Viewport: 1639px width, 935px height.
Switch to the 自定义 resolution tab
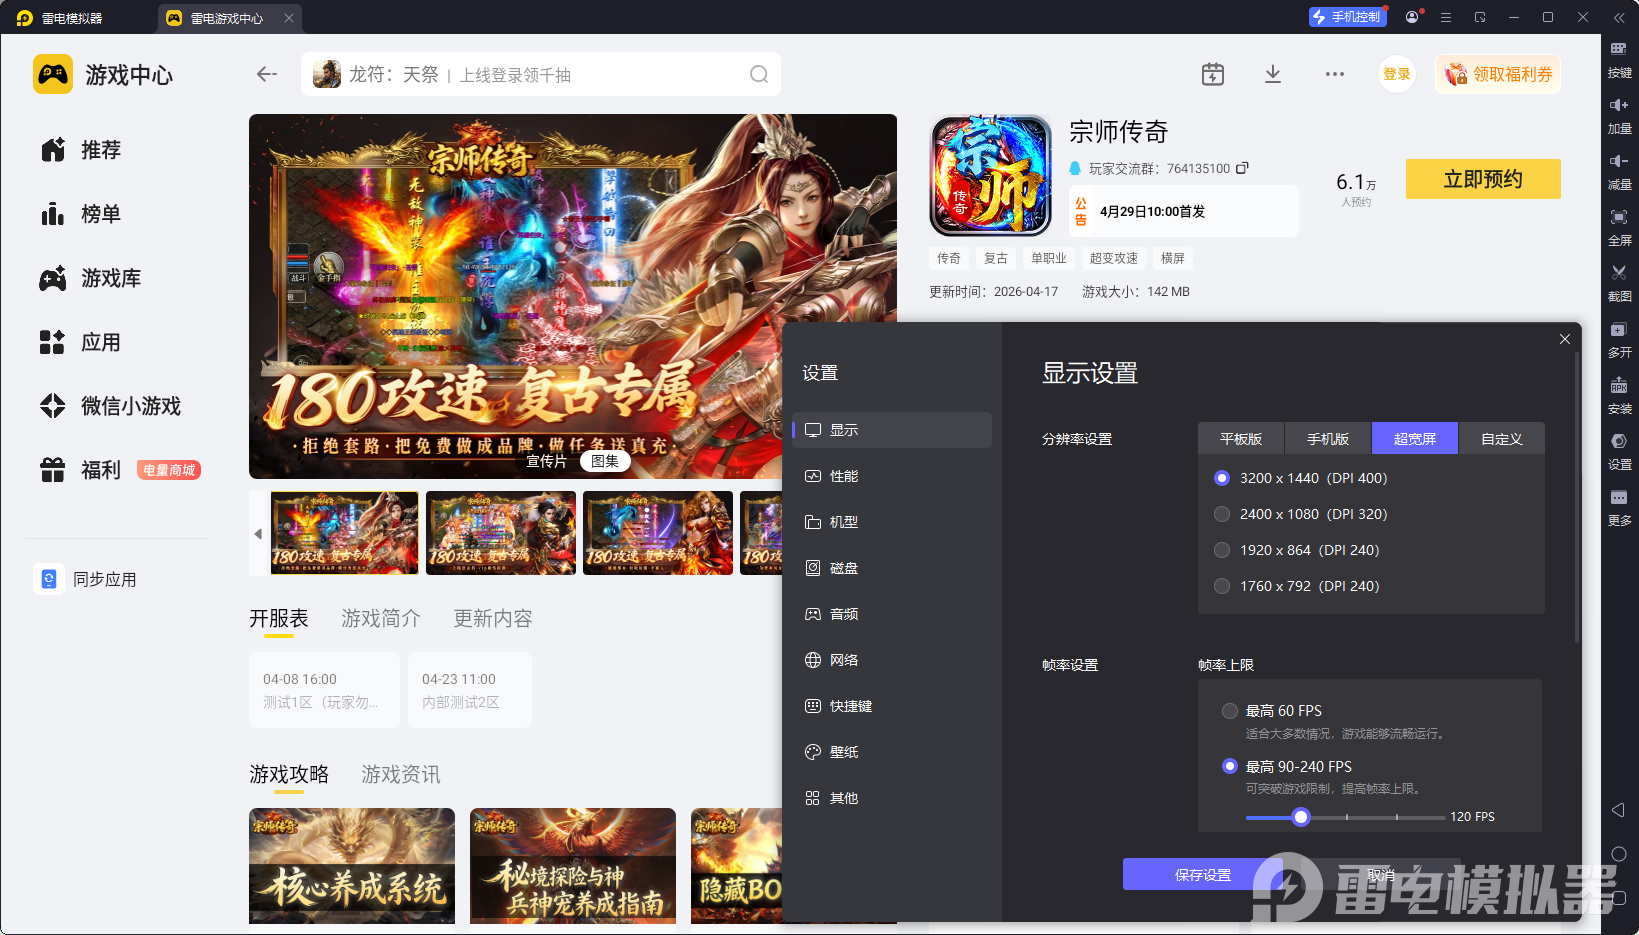[1502, 439]
